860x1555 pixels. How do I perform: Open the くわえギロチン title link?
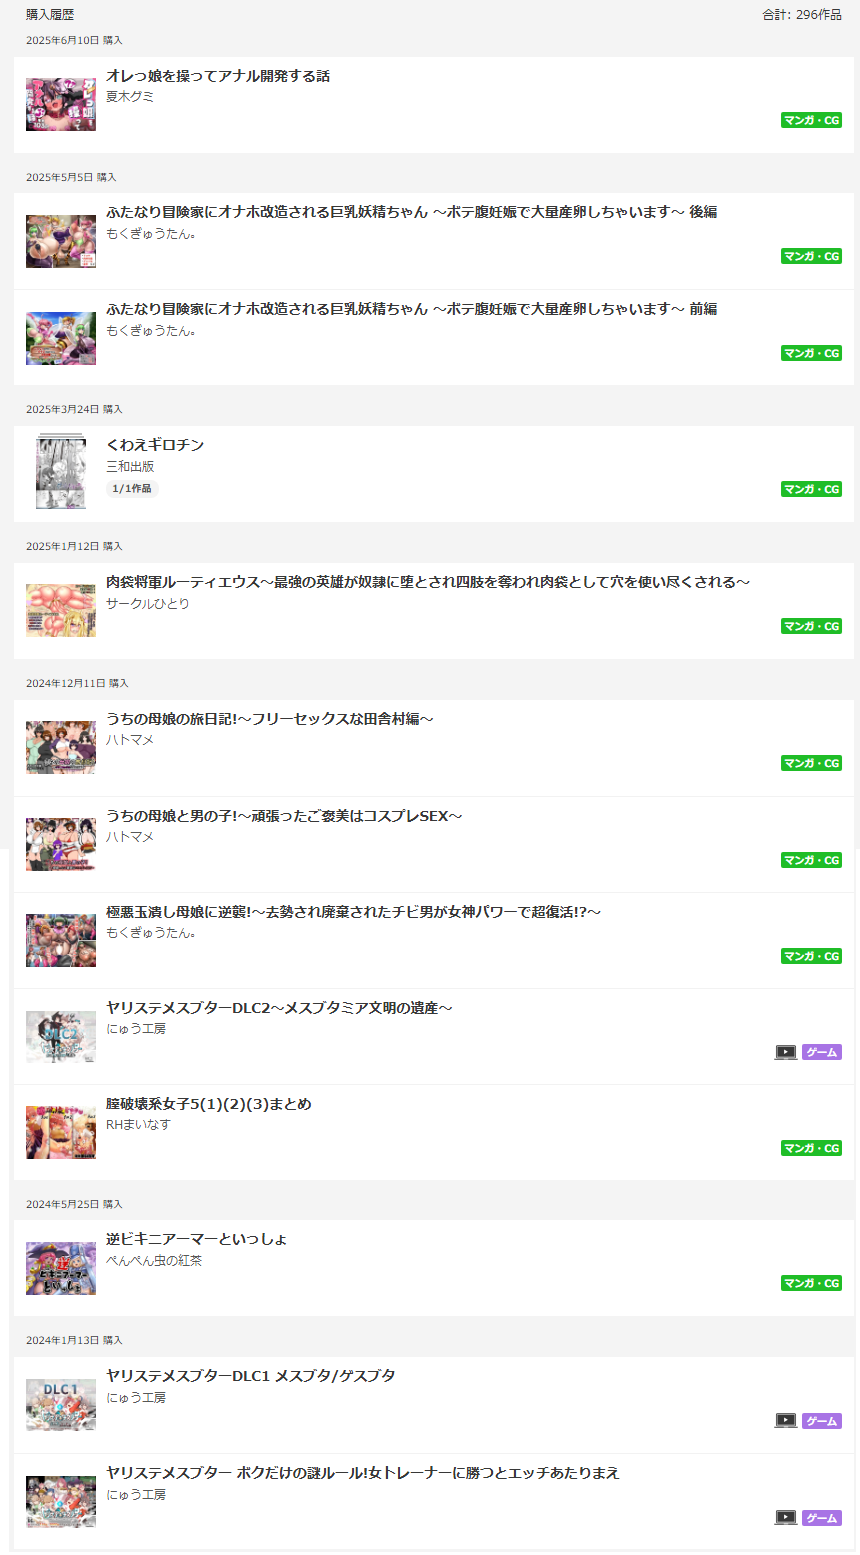(x=155, y=445)
